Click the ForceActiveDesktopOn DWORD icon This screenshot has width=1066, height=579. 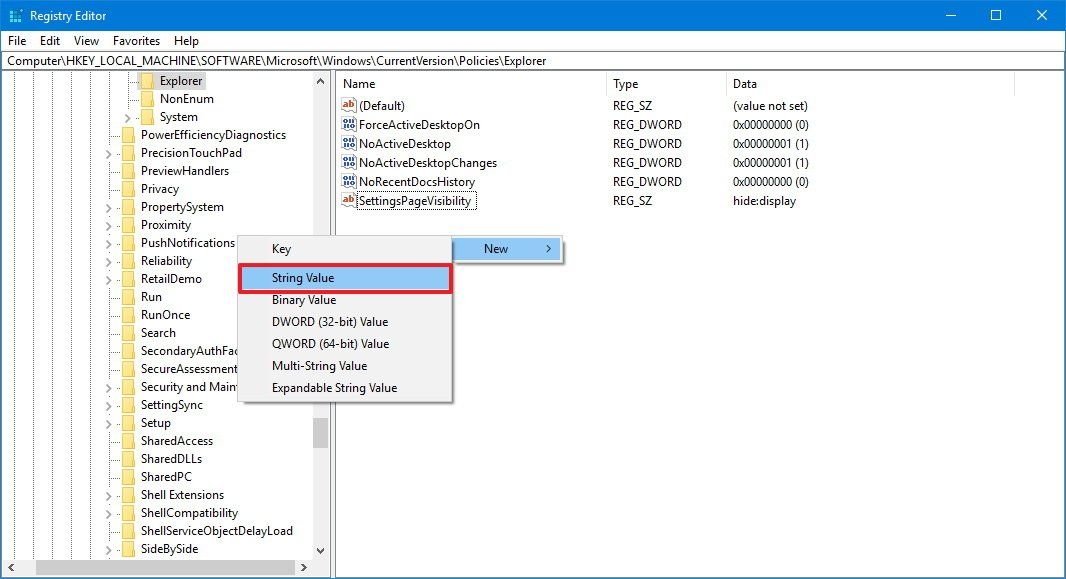tap(349, 124)
